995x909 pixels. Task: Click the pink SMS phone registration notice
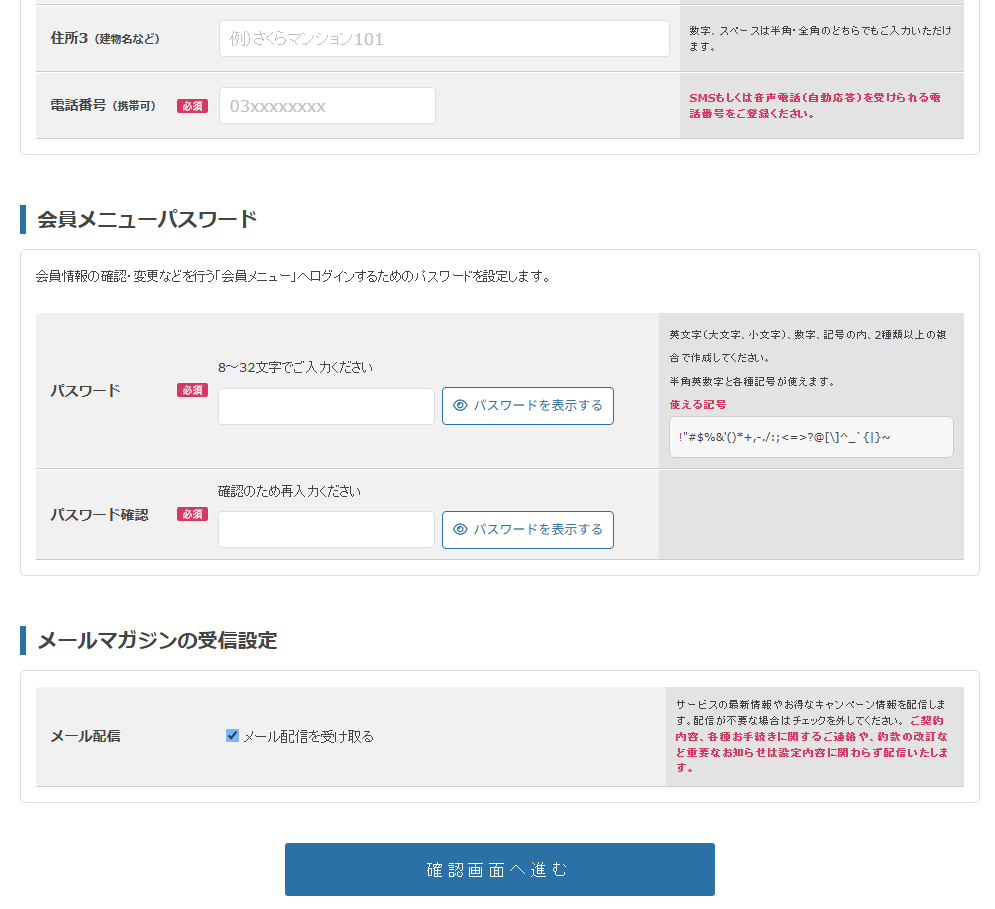pyautogui.click(x=814, y=106)
